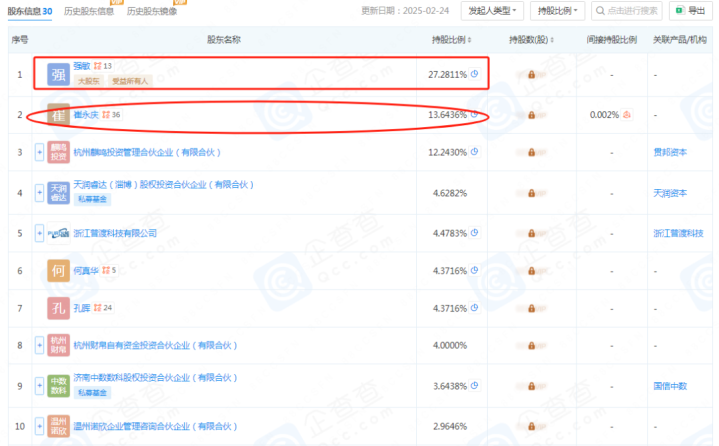Click history clock icon beside 4.4783%
This screenshot has width=719, height=446.
coord(475,233)
